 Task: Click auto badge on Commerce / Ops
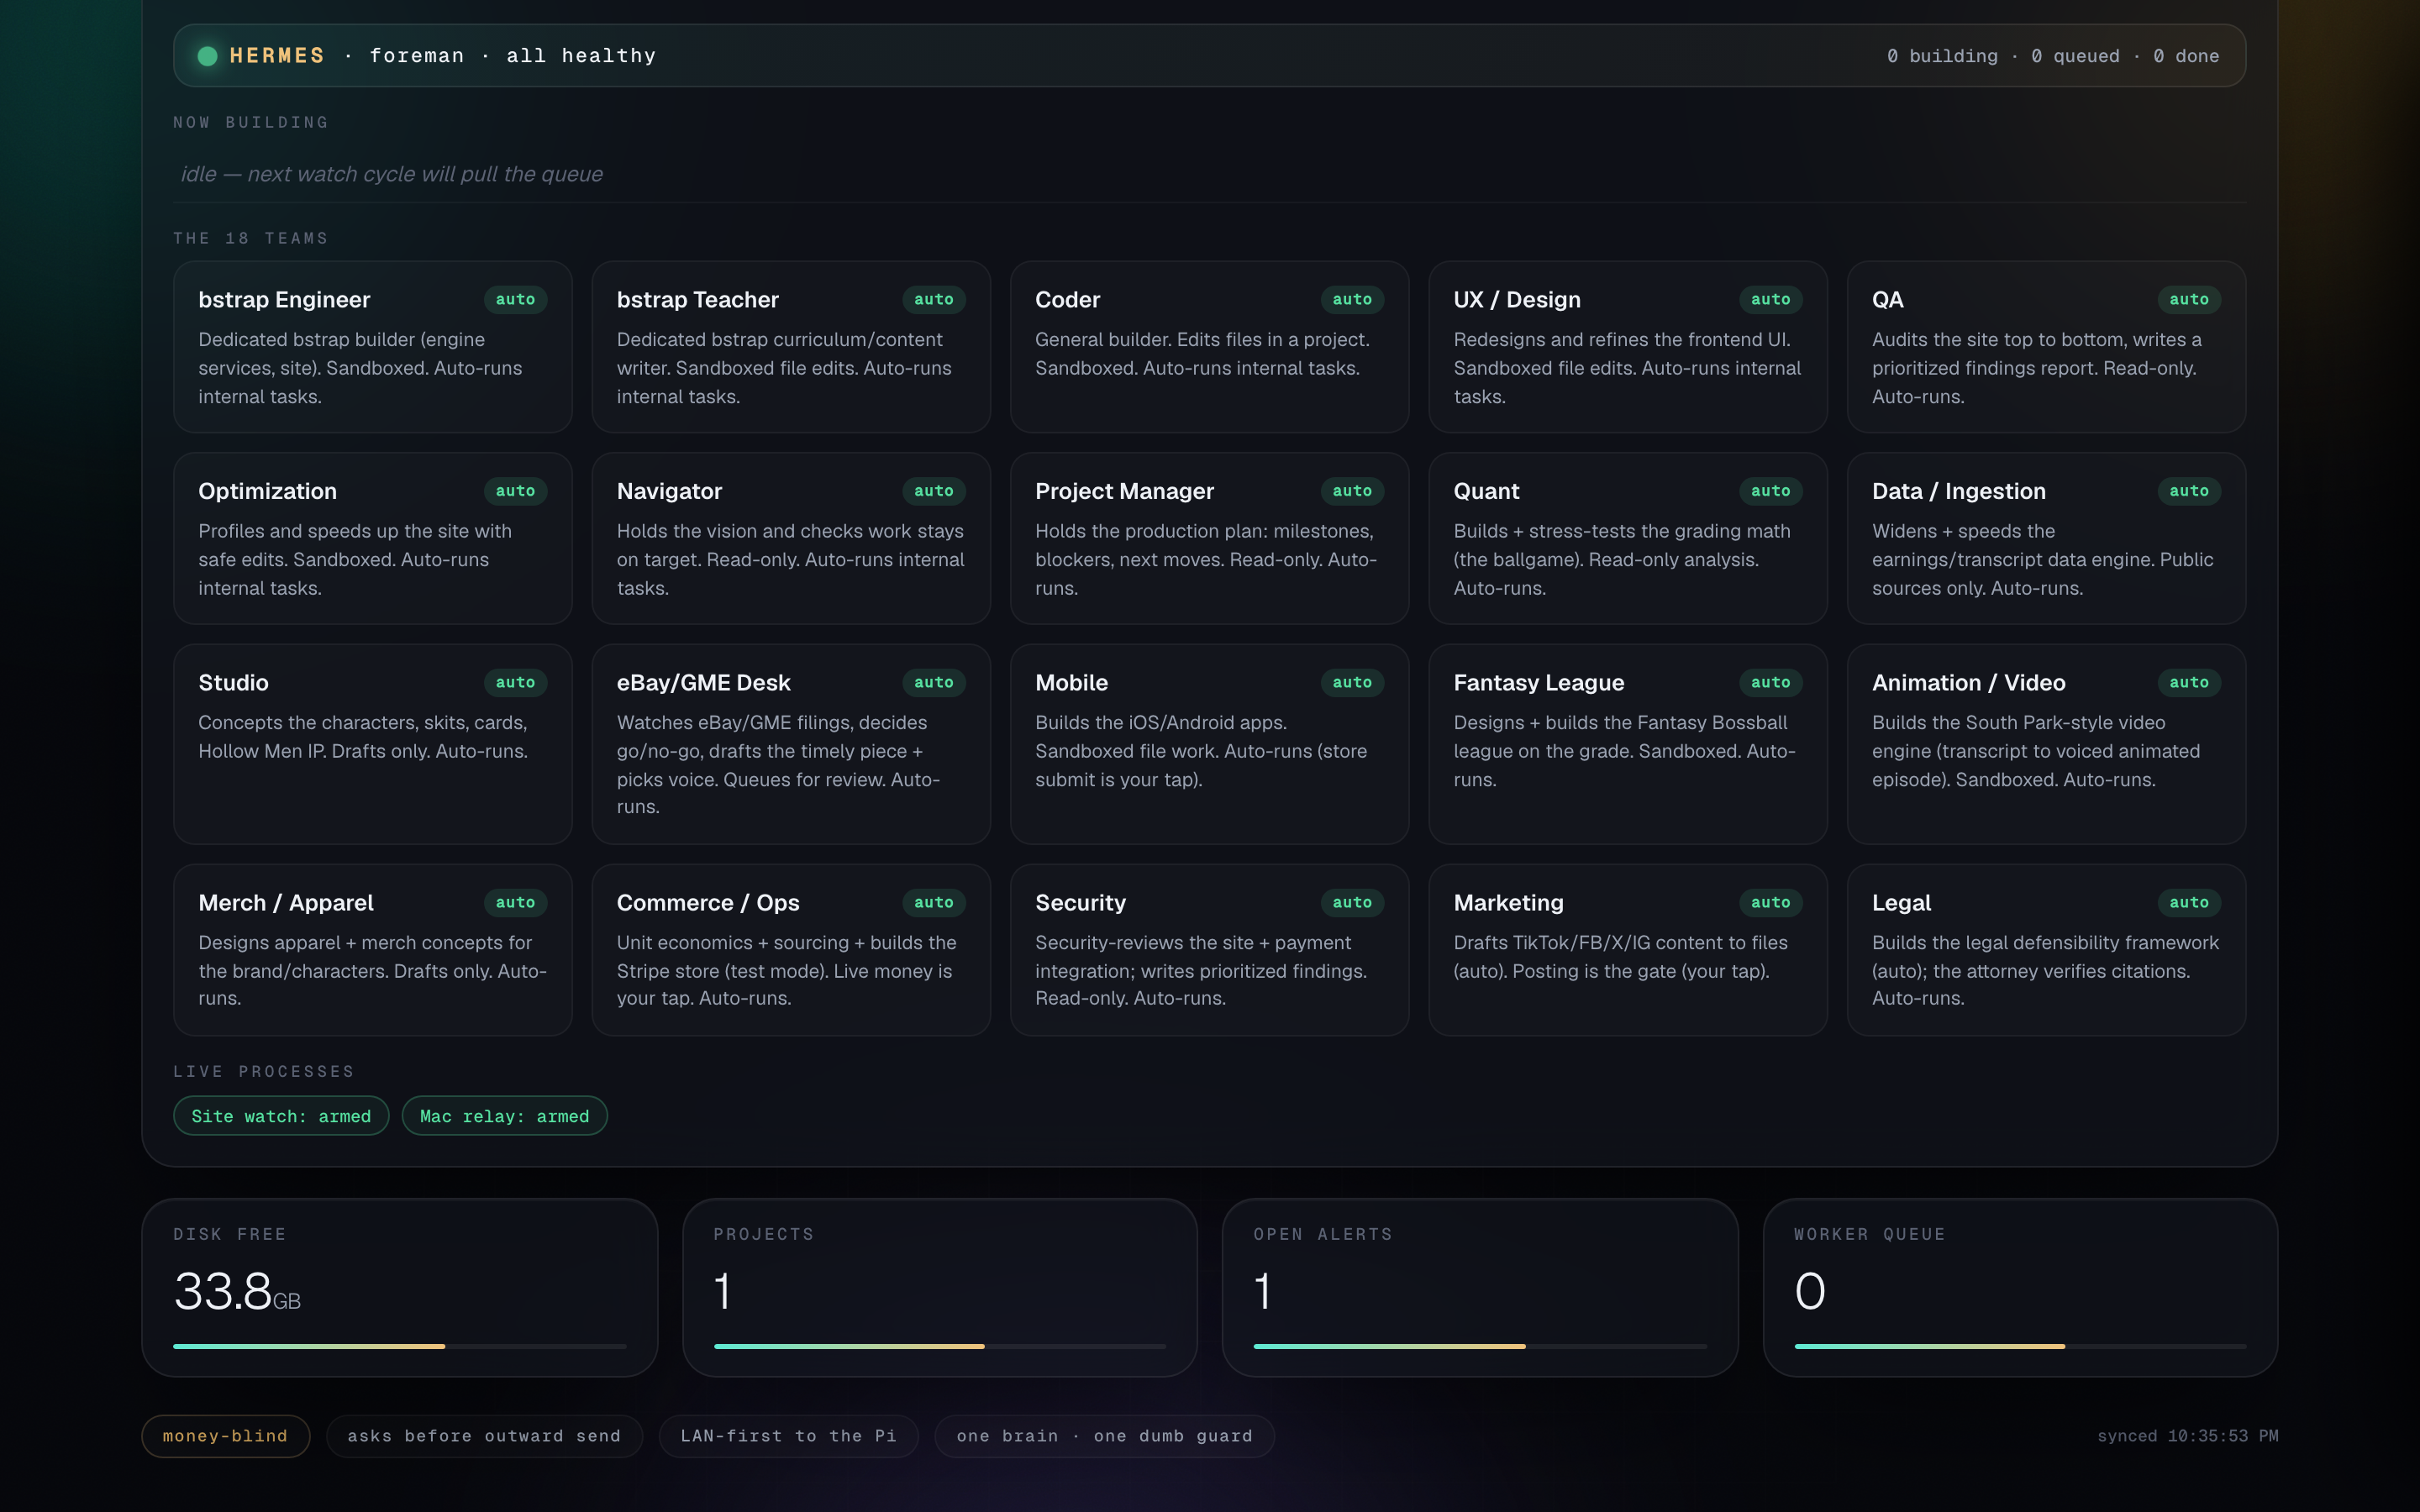click(933, 902)
